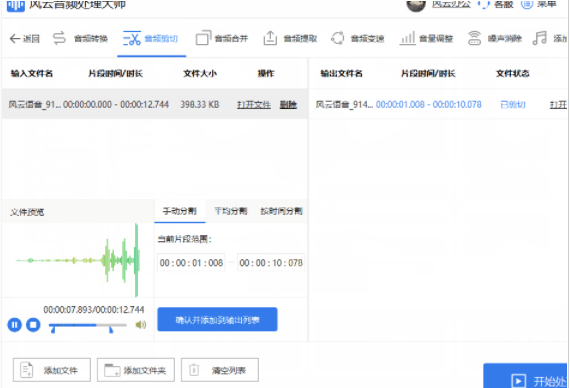Delete the input file via 删除 link
Image resolution: width=570 pixels, height=388 pixels.
288,105
